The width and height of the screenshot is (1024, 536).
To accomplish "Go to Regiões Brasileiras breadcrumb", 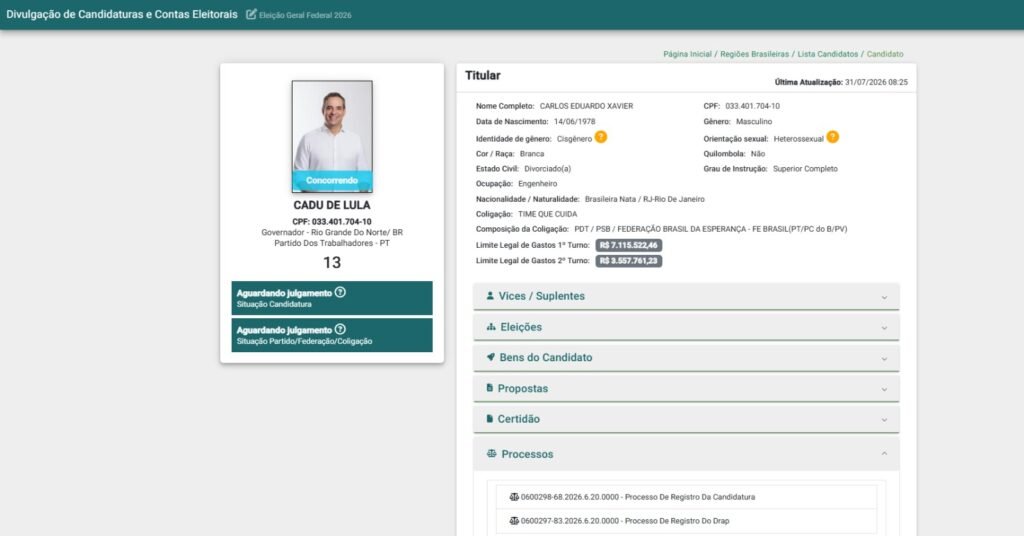I will (754, 54).
